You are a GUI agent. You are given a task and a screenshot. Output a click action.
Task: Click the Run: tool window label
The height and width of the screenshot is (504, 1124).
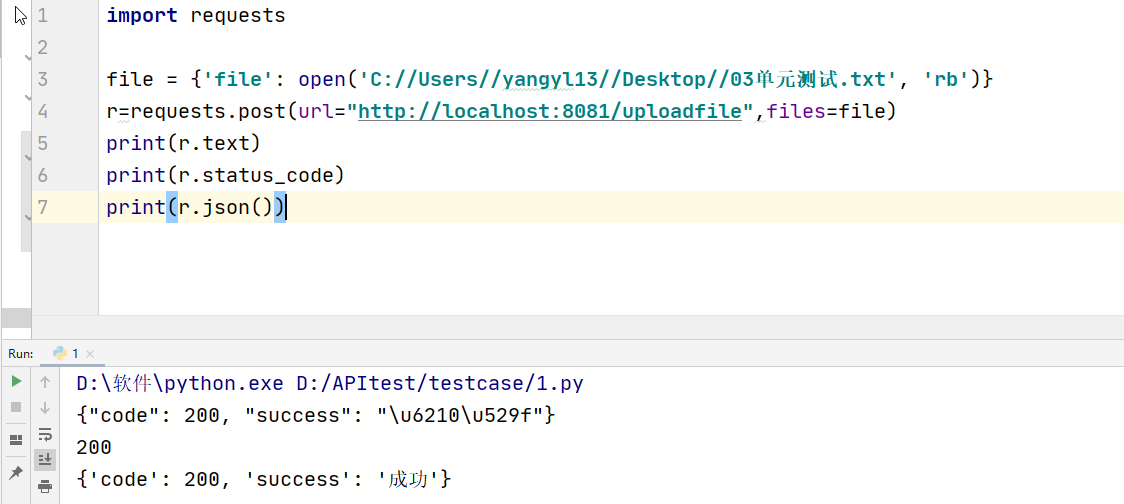coord(21,353)
